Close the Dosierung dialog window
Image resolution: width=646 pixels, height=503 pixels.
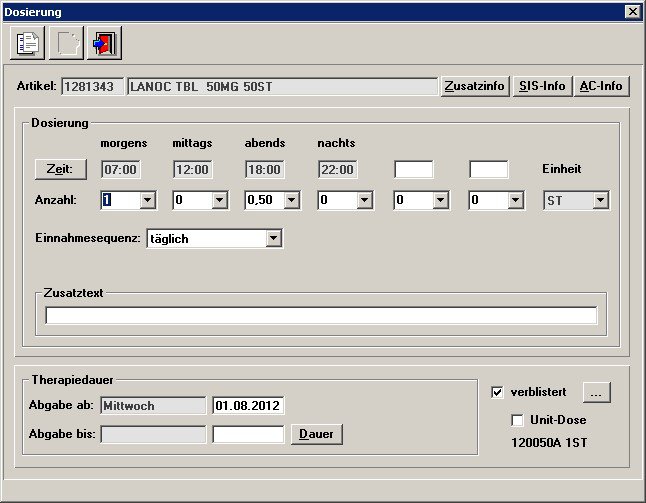pyautogui.click(x=632, y=11)
